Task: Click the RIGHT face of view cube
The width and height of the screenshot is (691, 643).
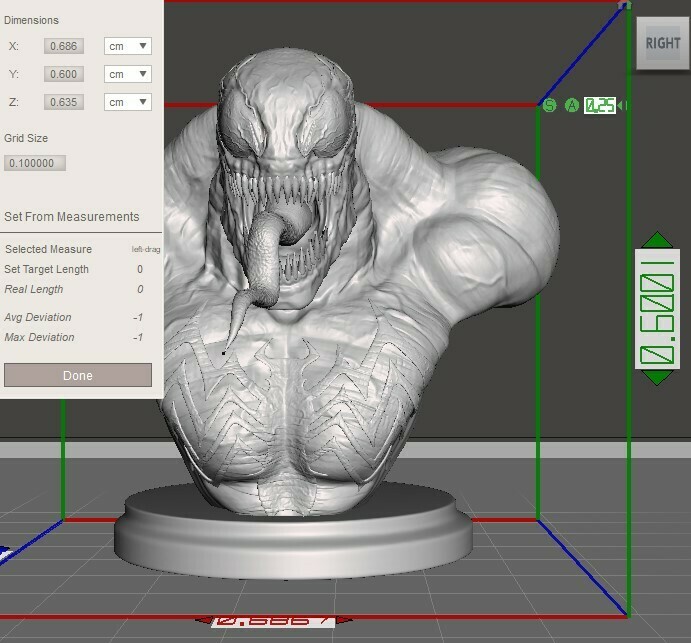Action: (x=662, y=43)
